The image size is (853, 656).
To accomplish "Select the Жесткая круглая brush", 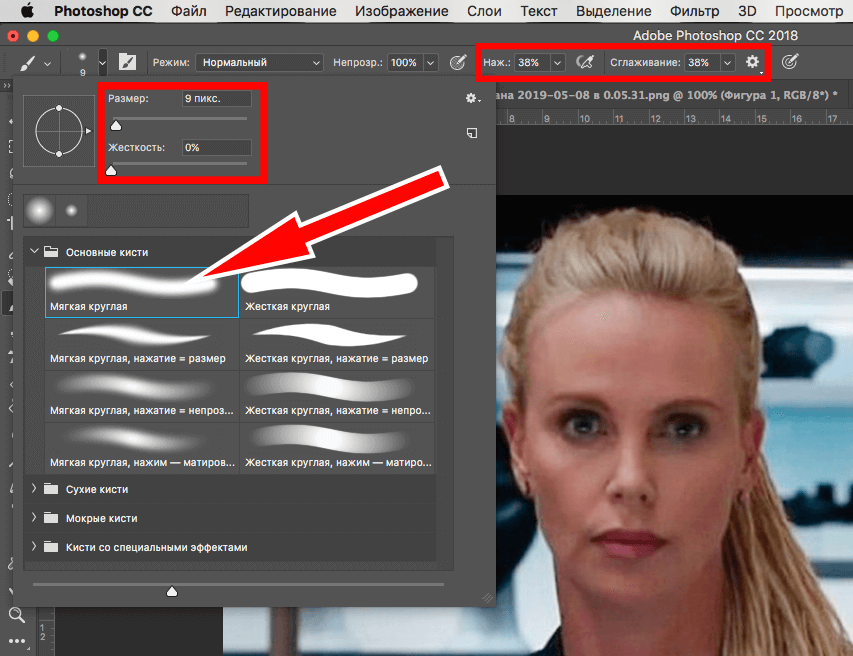I will 337,291.
